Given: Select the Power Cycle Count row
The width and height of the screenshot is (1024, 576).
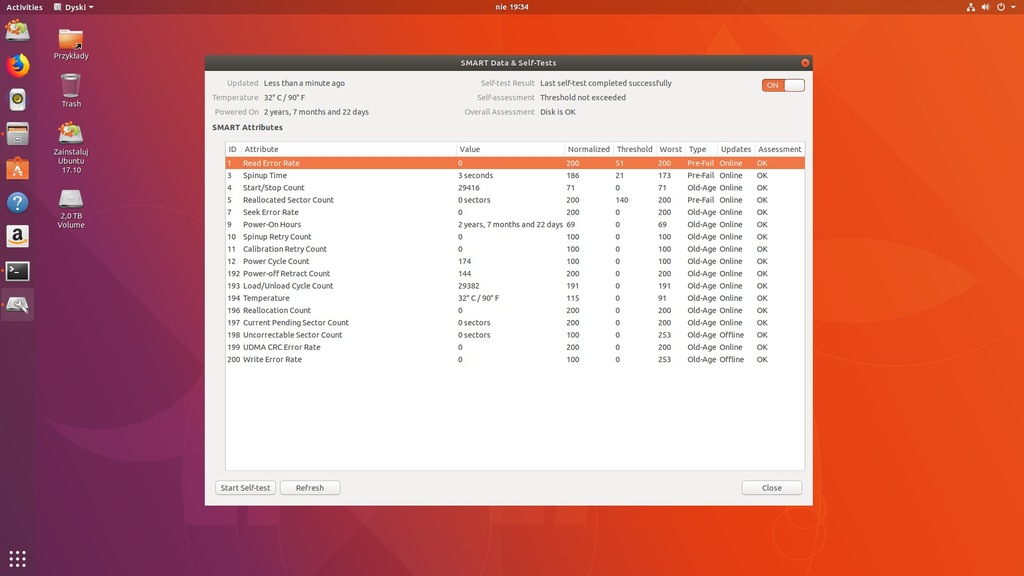Looking at the screenshot, I should click(x=515, y=261).
